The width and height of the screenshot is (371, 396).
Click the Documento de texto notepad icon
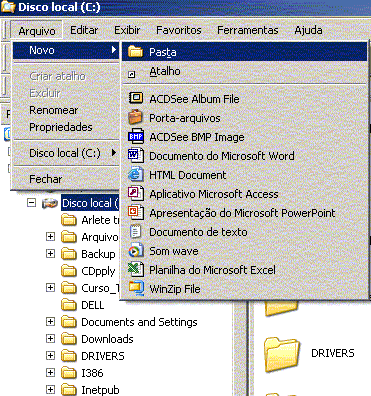(136, 231)
